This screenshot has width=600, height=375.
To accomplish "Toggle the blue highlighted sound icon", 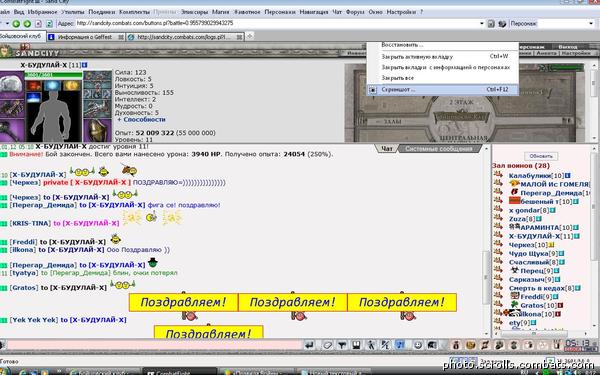I will click(x=400, y=345).
